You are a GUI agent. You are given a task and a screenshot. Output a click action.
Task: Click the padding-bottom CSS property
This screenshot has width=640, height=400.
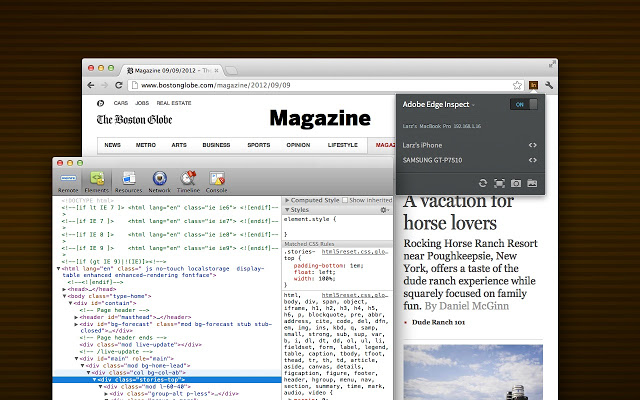tap(318, 266)
